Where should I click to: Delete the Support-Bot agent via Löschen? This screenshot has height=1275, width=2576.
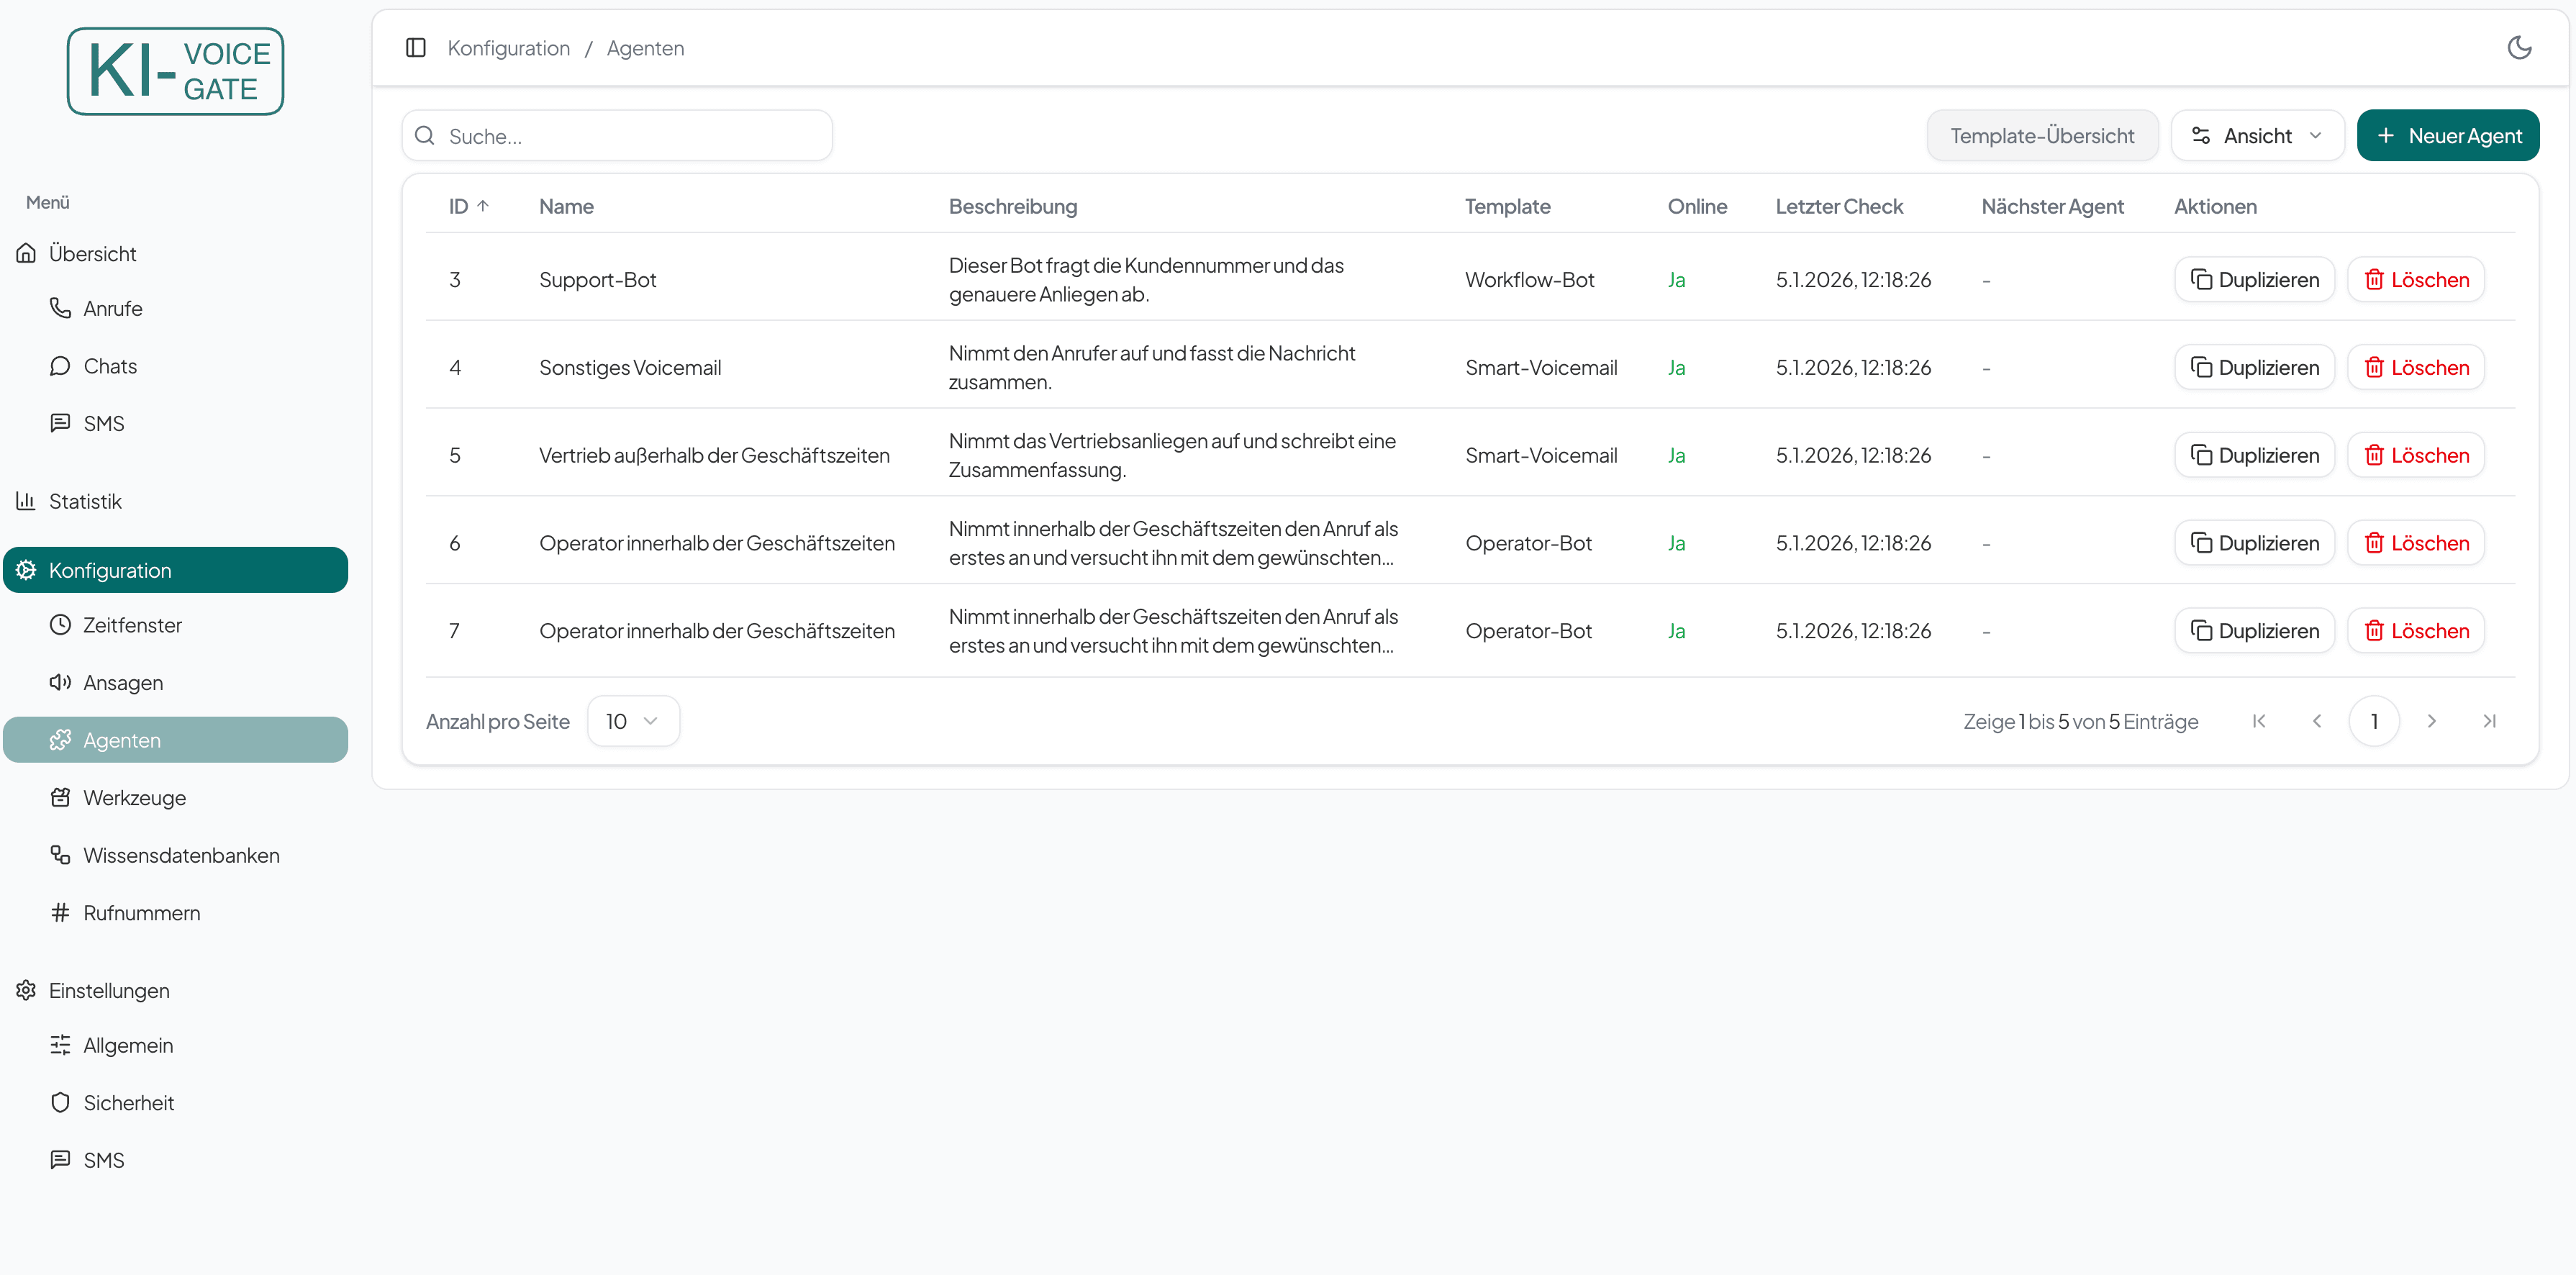(2415, 280)
